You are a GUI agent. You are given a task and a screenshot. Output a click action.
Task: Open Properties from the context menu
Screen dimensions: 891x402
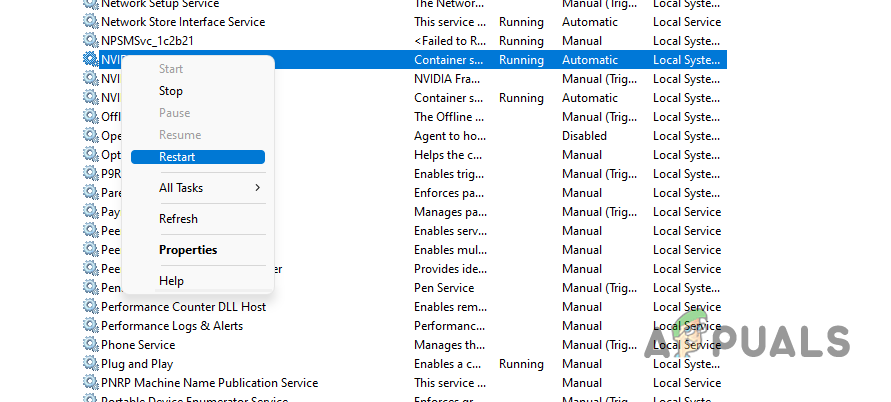click(x=188, y=250)
